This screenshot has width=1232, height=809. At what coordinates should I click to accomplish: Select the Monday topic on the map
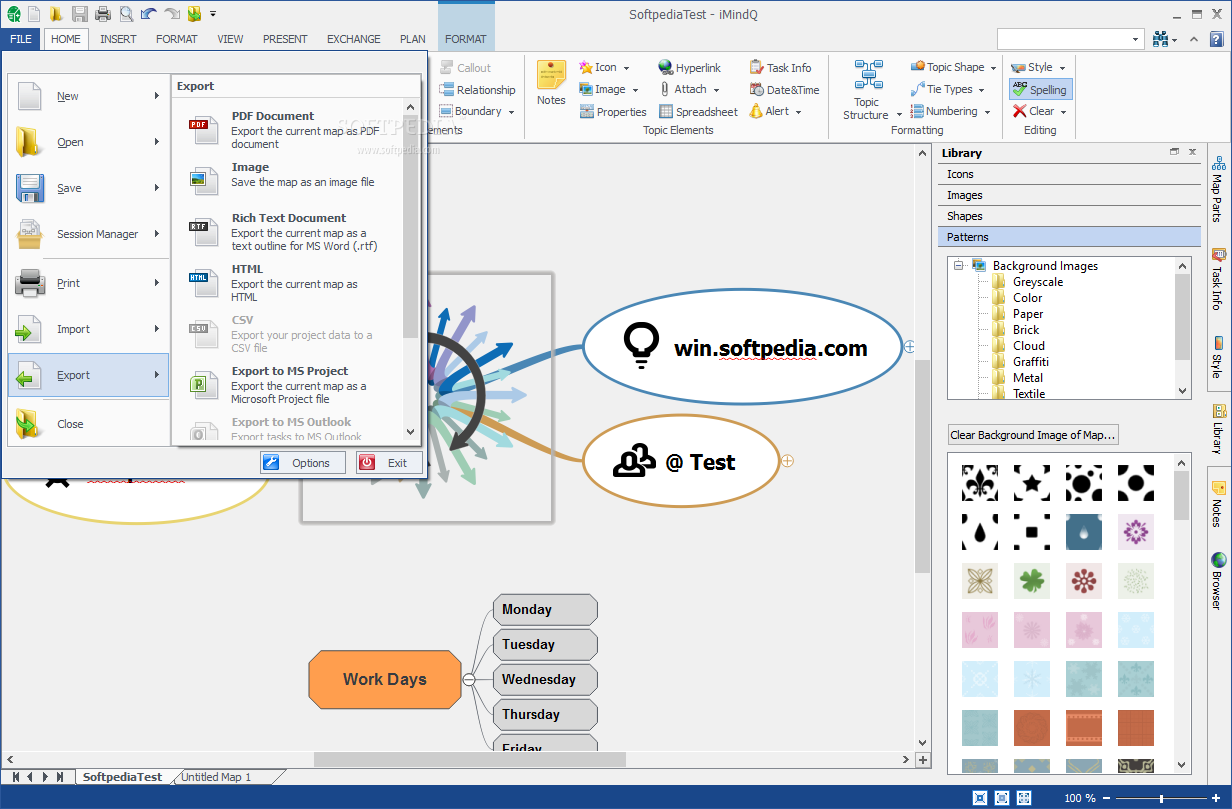coord(545,609)
